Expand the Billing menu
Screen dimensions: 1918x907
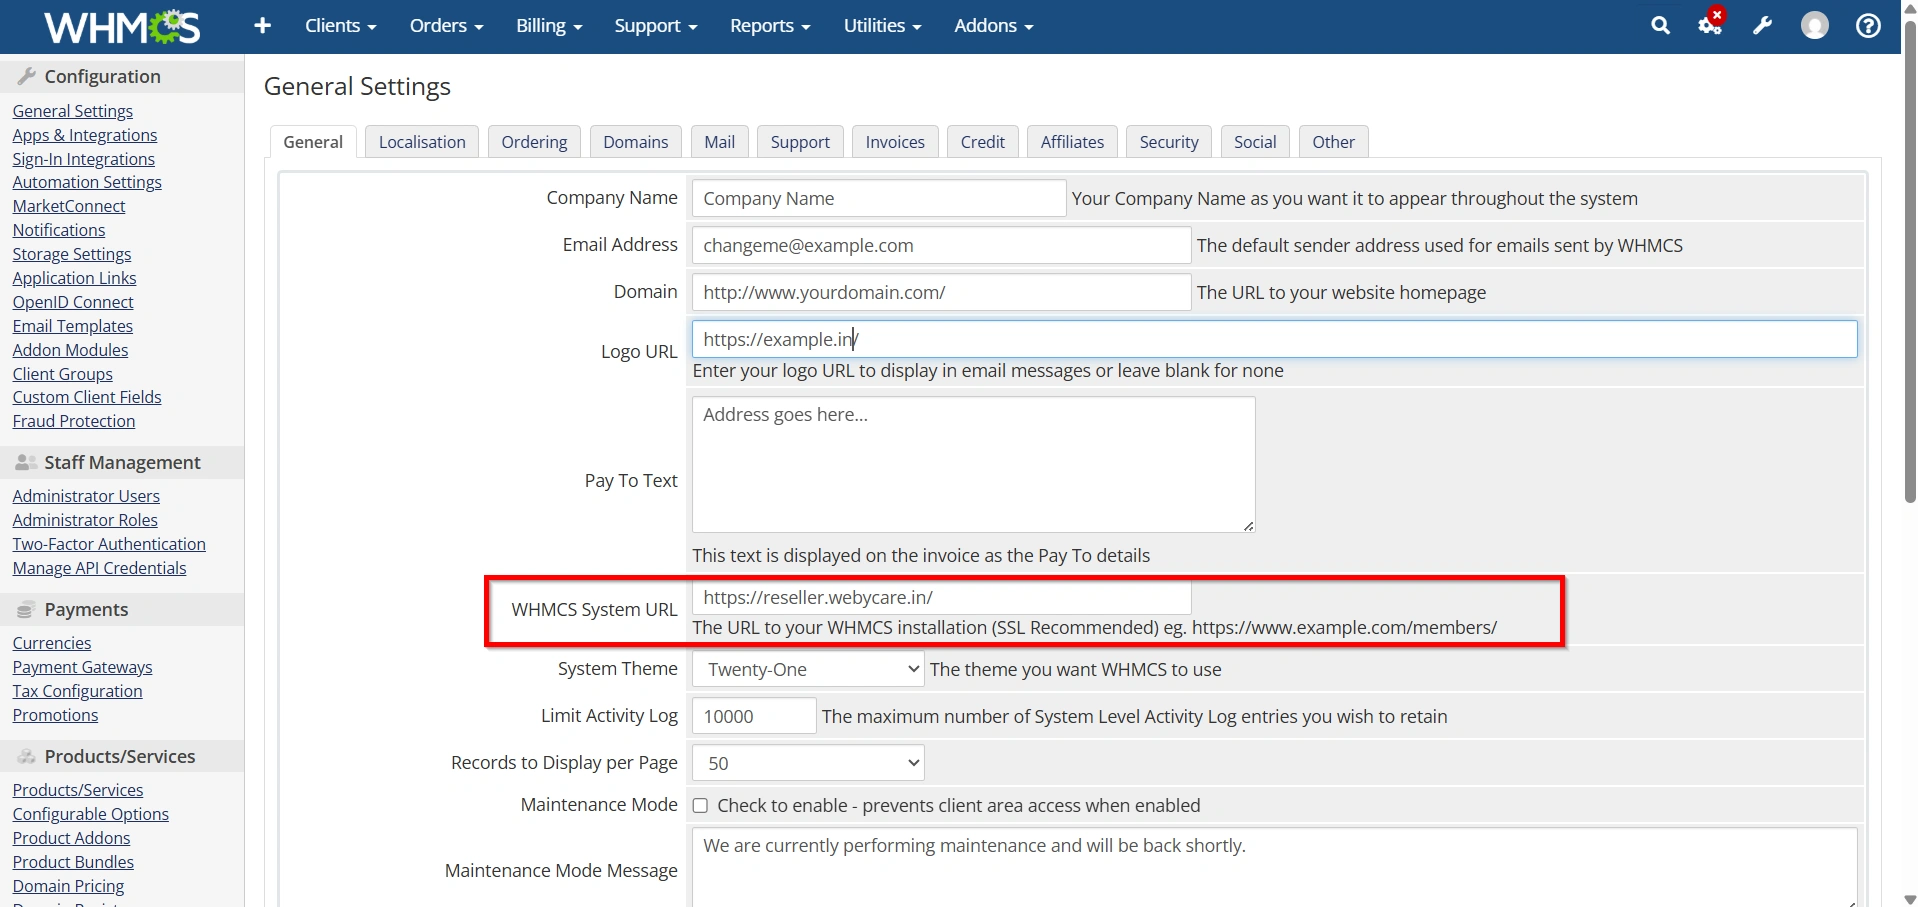coord(549,26)
